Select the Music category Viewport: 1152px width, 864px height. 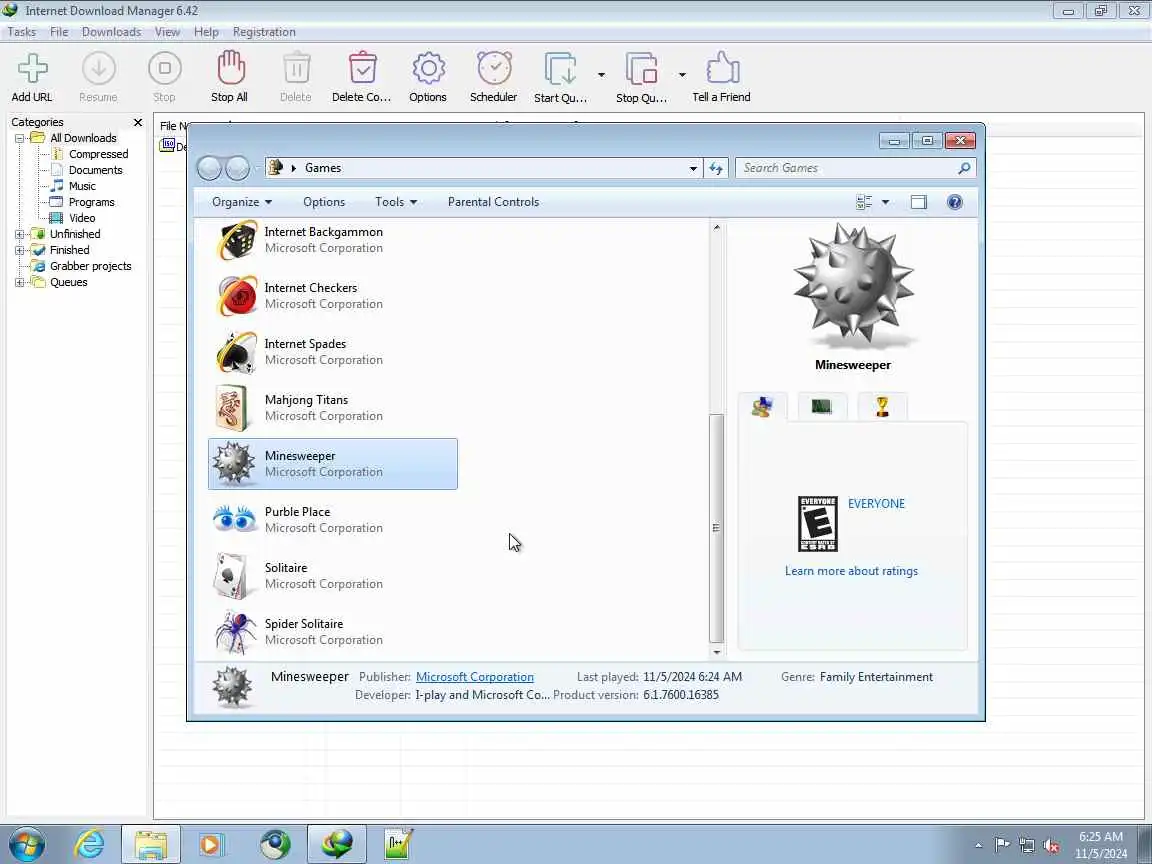tap(82, 187)
